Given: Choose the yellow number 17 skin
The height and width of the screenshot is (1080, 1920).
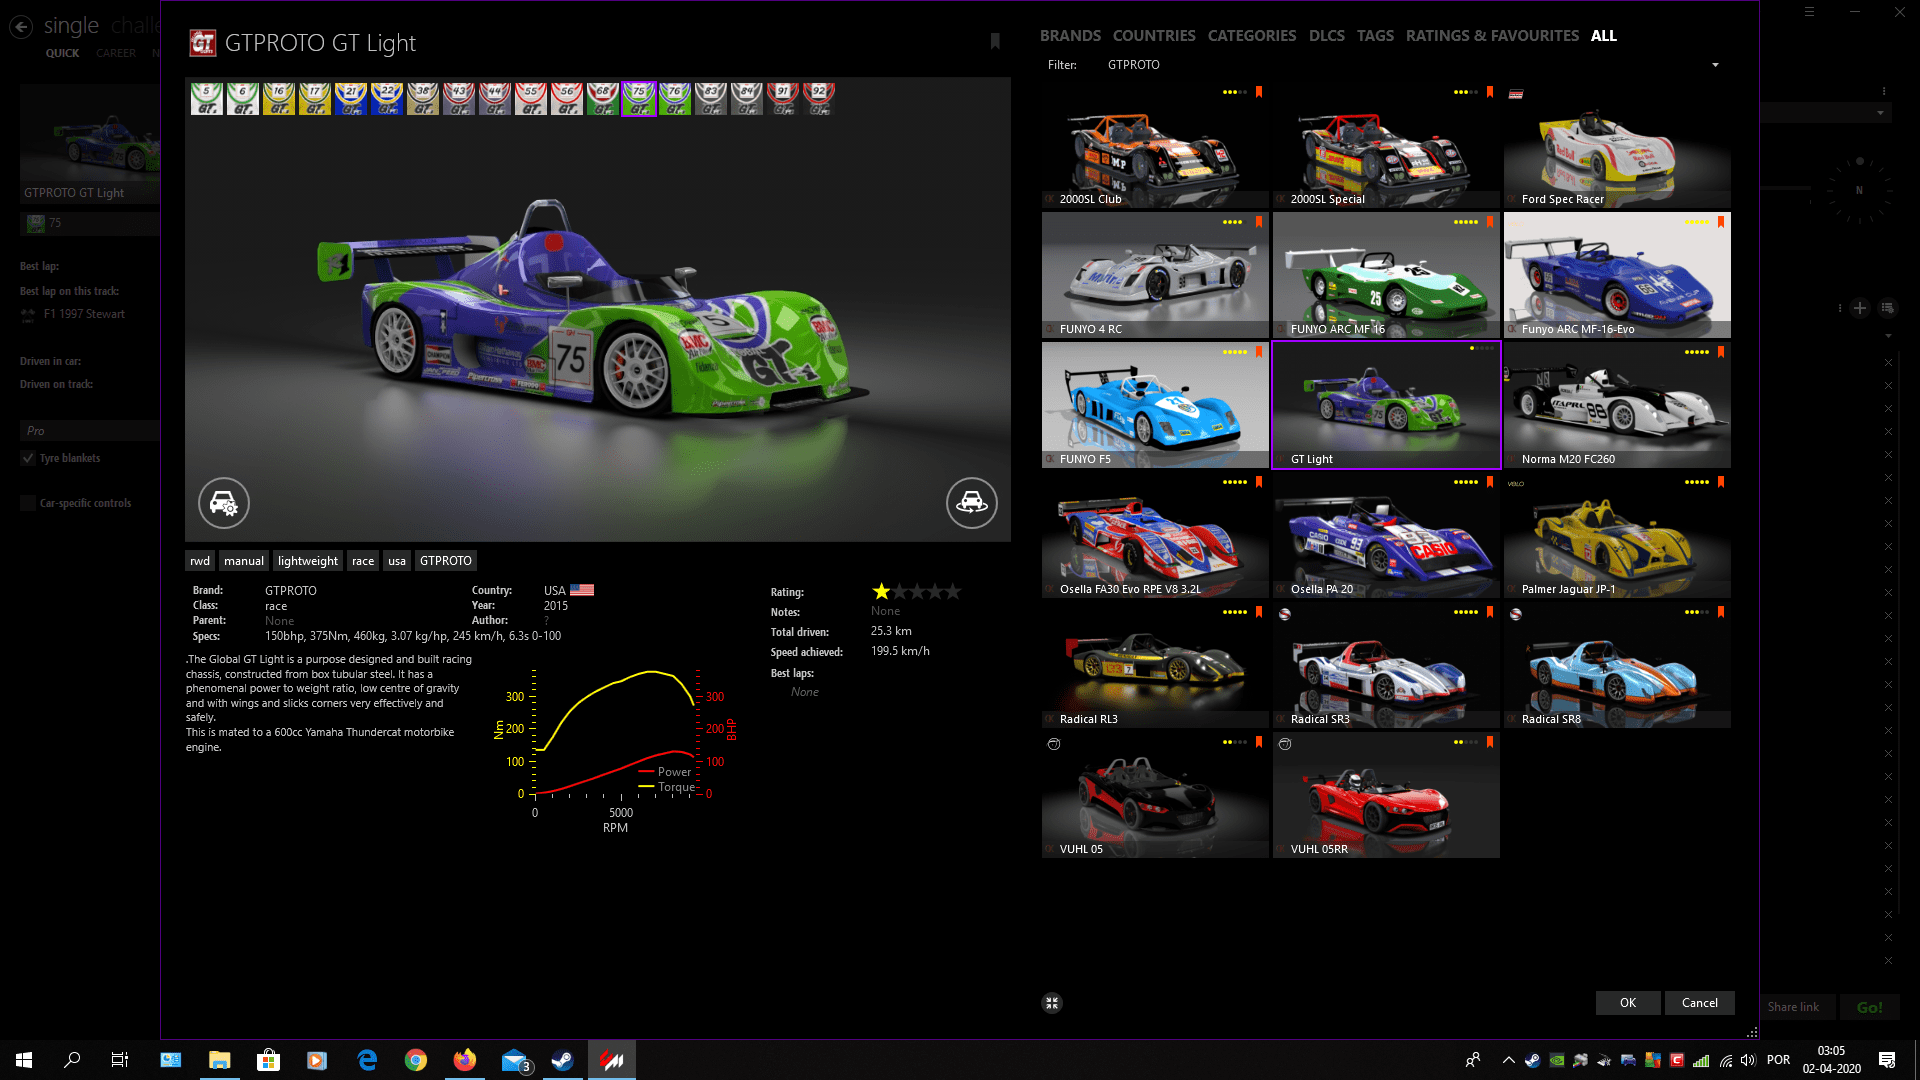Looking at the screenshot, I should click(x=315, y=99).
